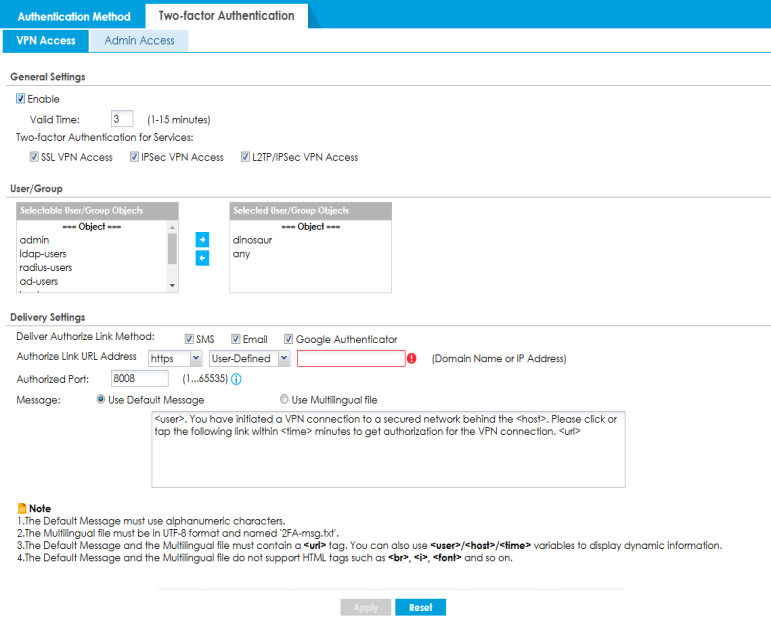Expand the User-Defined dropdown

[x=250, y=358]
